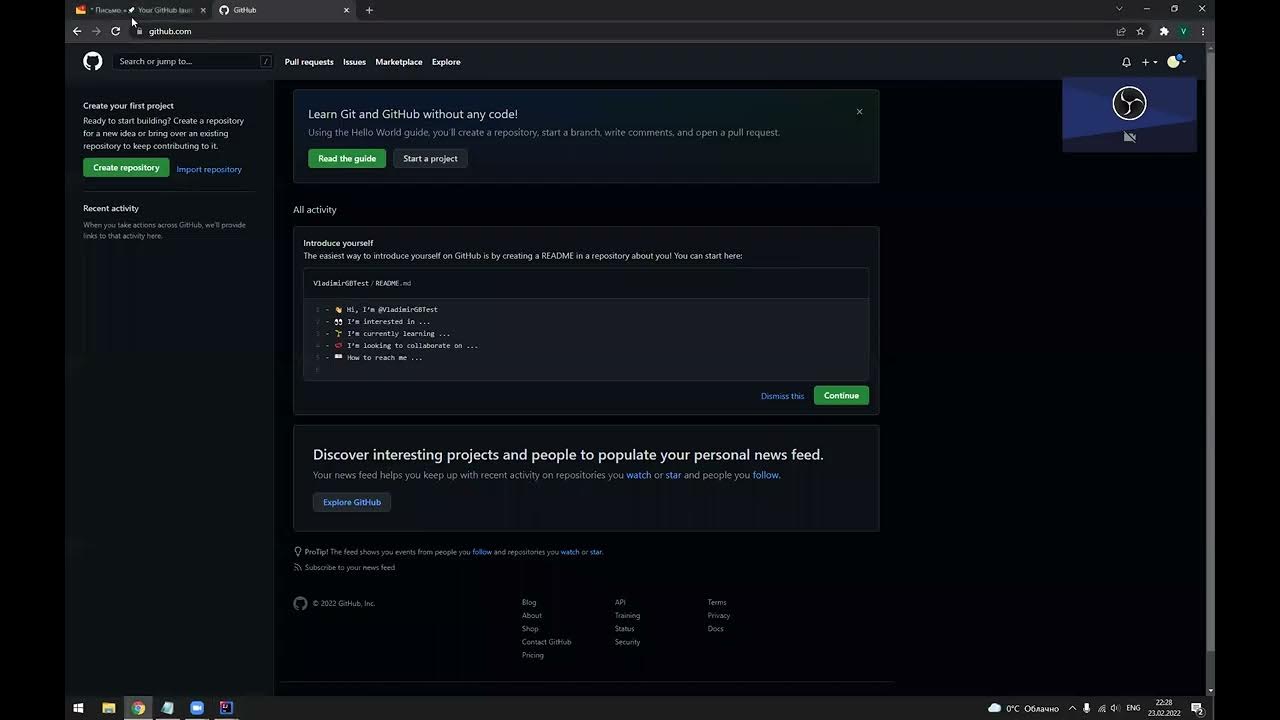Open the JetBrains IDE taskbar icon
This screenshot has width=1280, height=720.
[x=226, y=708]
